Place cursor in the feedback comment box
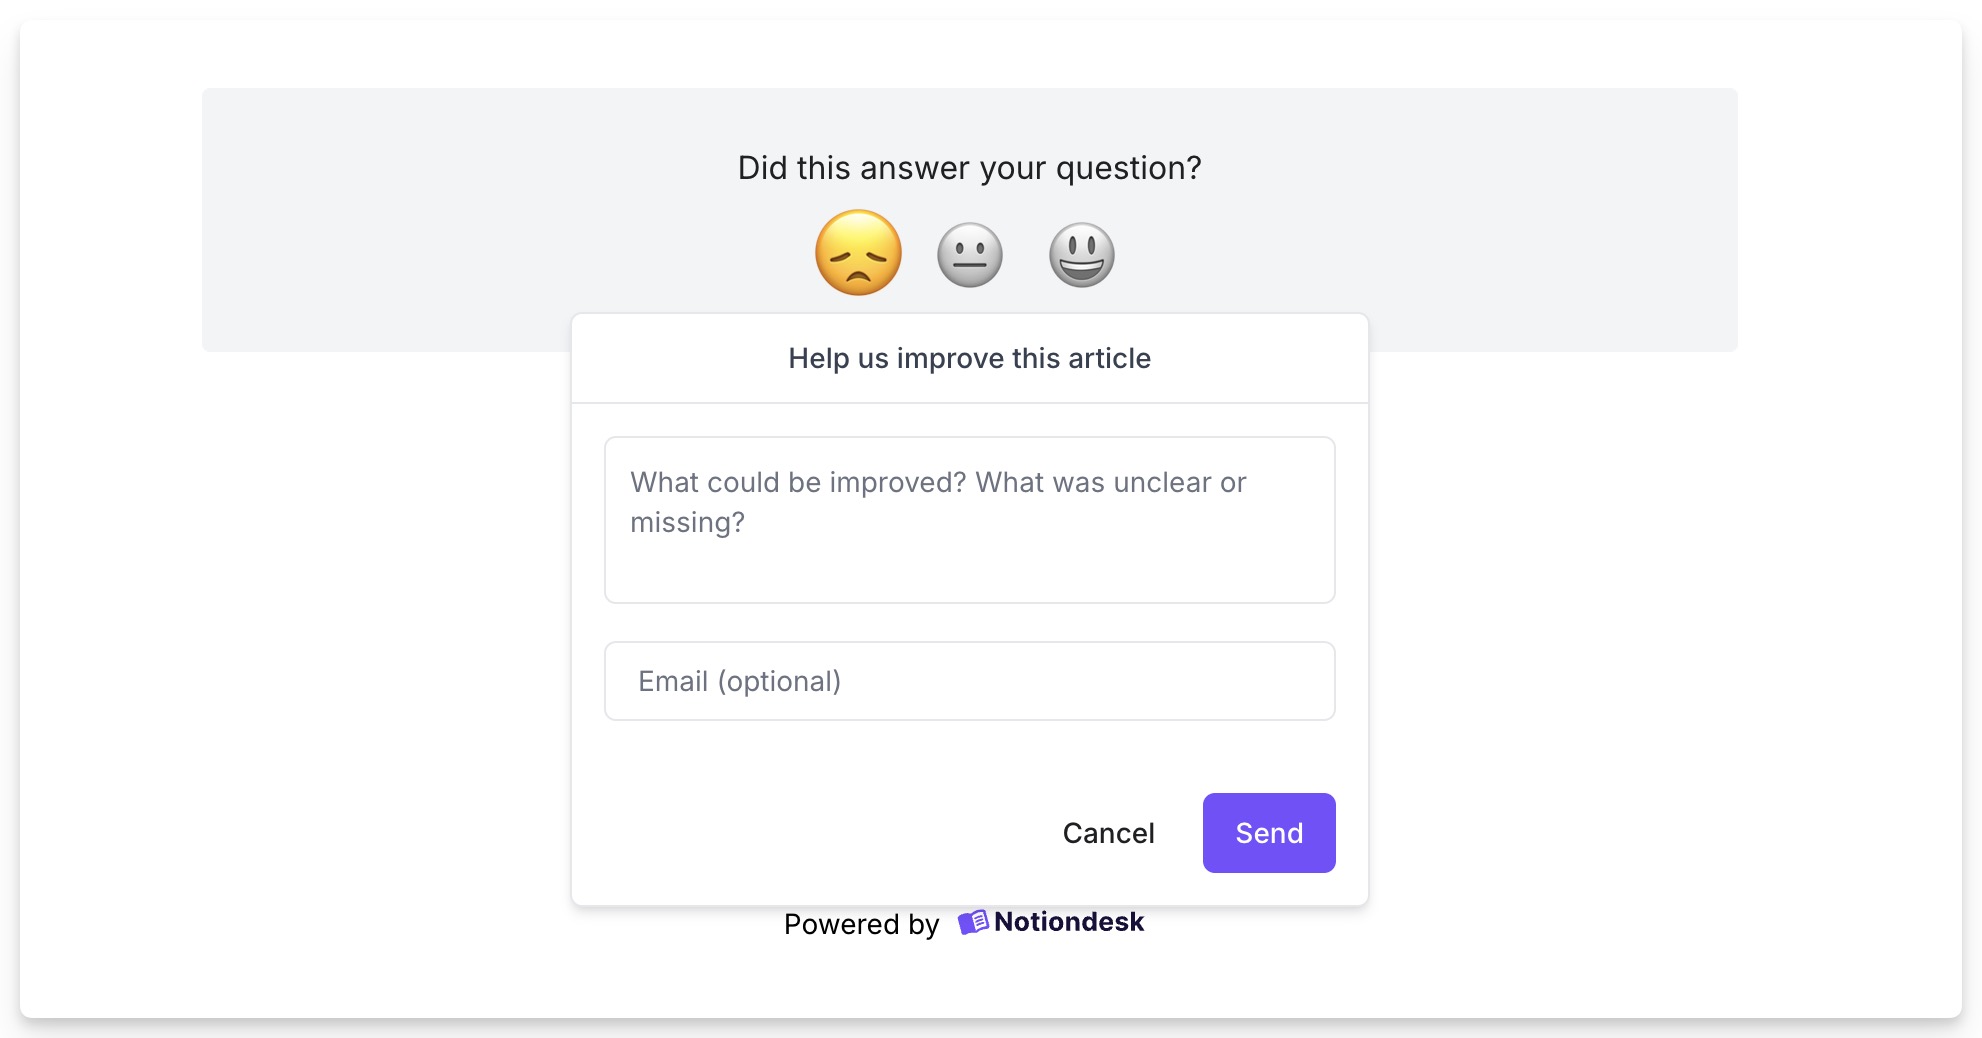This screenshot has height=1038, width=1982. pos(970,520)
